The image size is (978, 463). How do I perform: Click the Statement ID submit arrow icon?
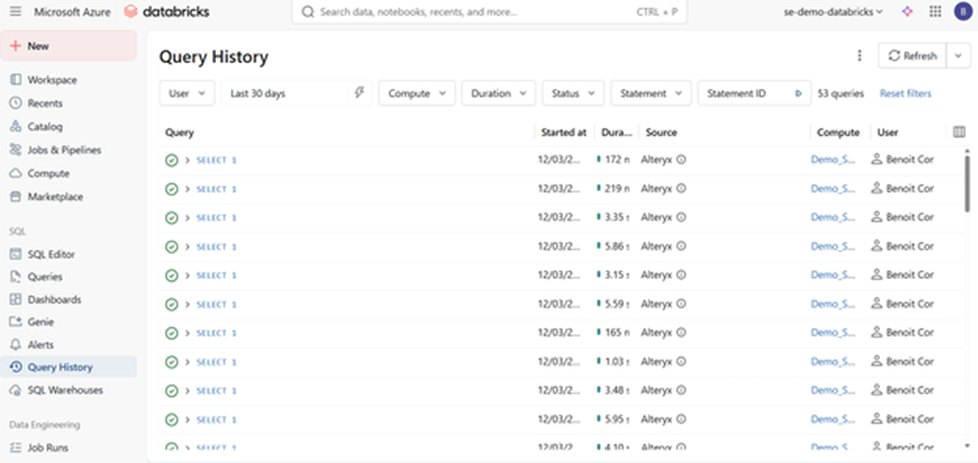[798, 94]
